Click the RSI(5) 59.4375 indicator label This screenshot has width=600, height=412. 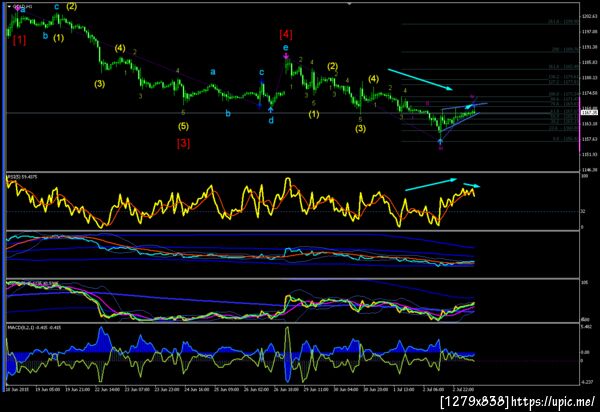22,177
